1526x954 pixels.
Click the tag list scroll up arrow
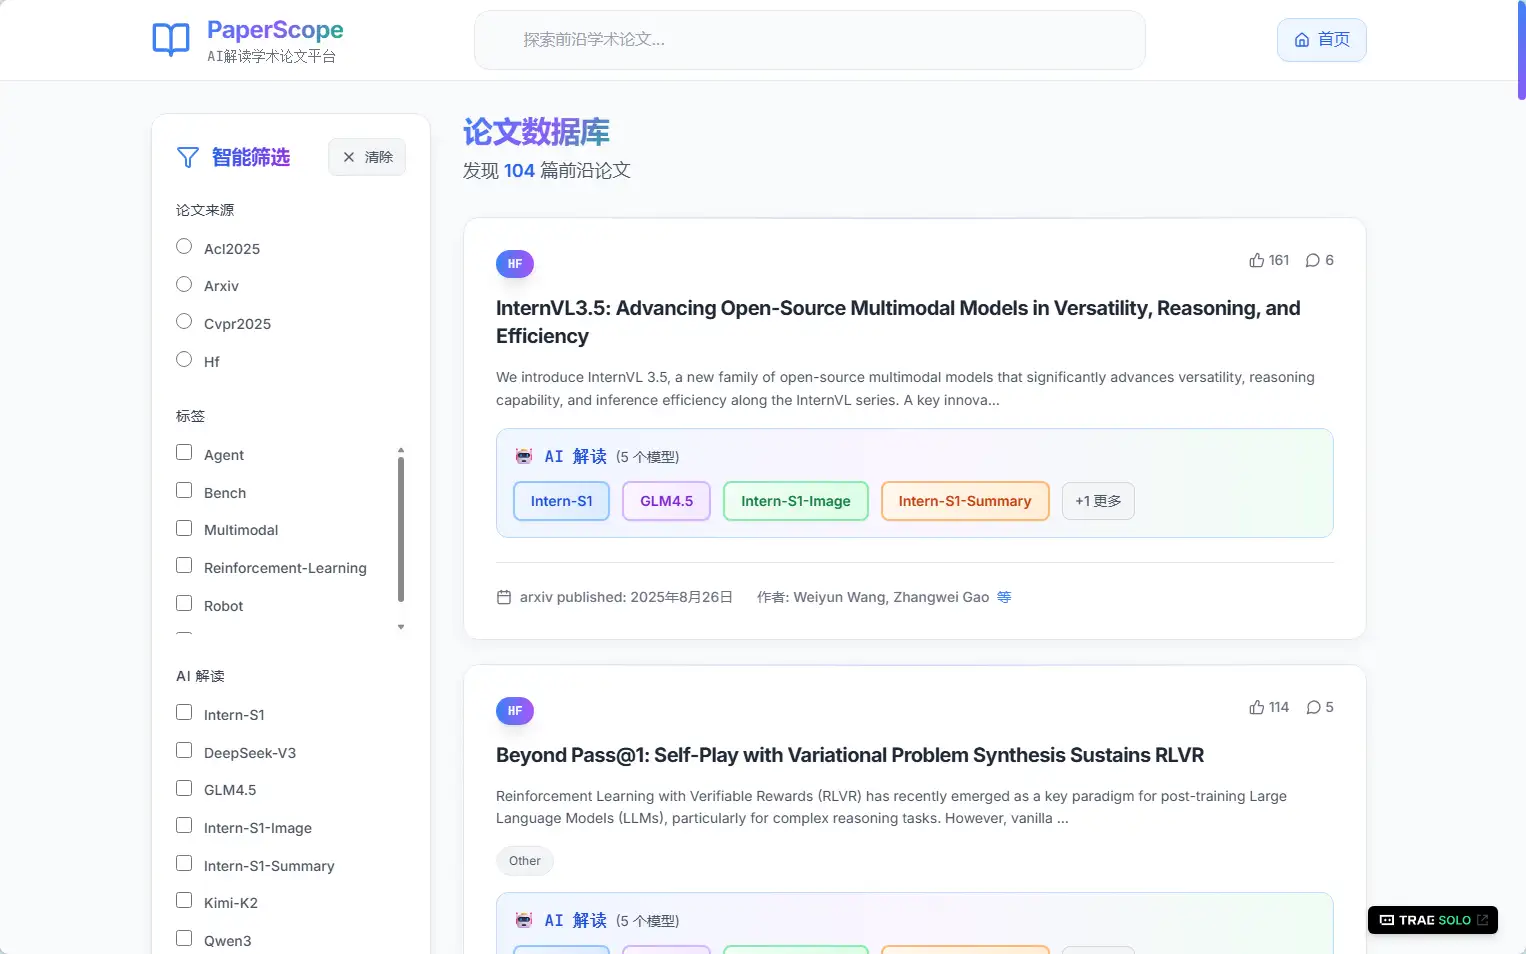point(401,450)
